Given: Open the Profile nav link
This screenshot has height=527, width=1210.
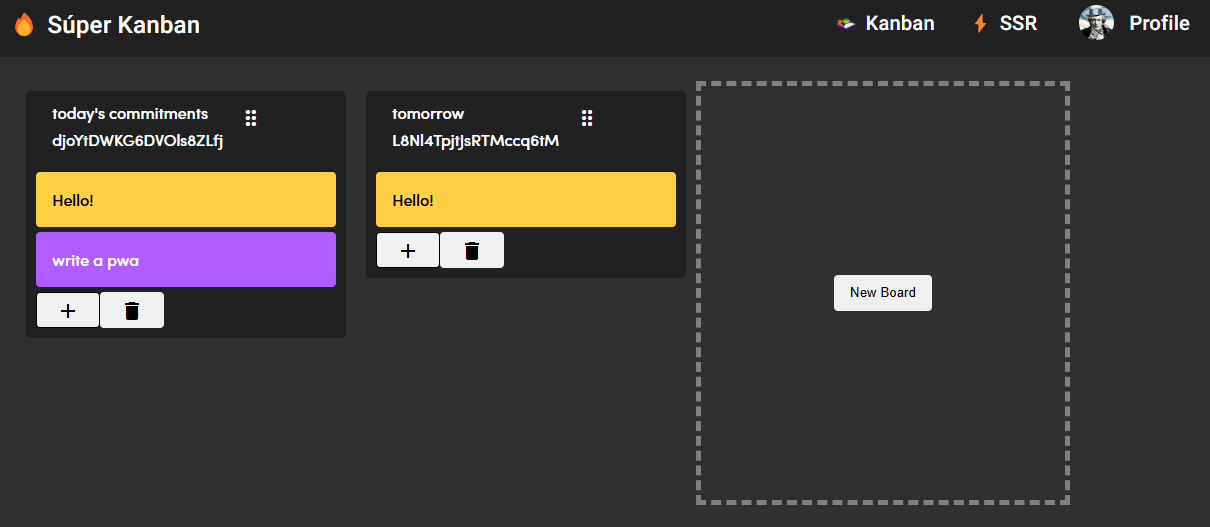Looking at the screenshot, I should pos(1159,23).
